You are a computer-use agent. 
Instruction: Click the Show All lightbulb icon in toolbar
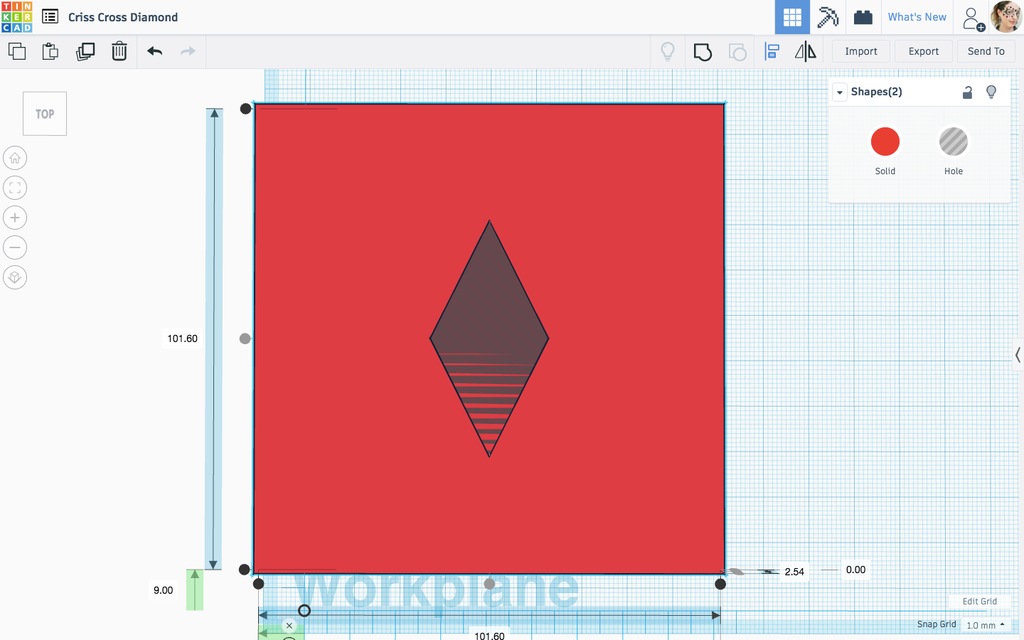pos(667,51)
